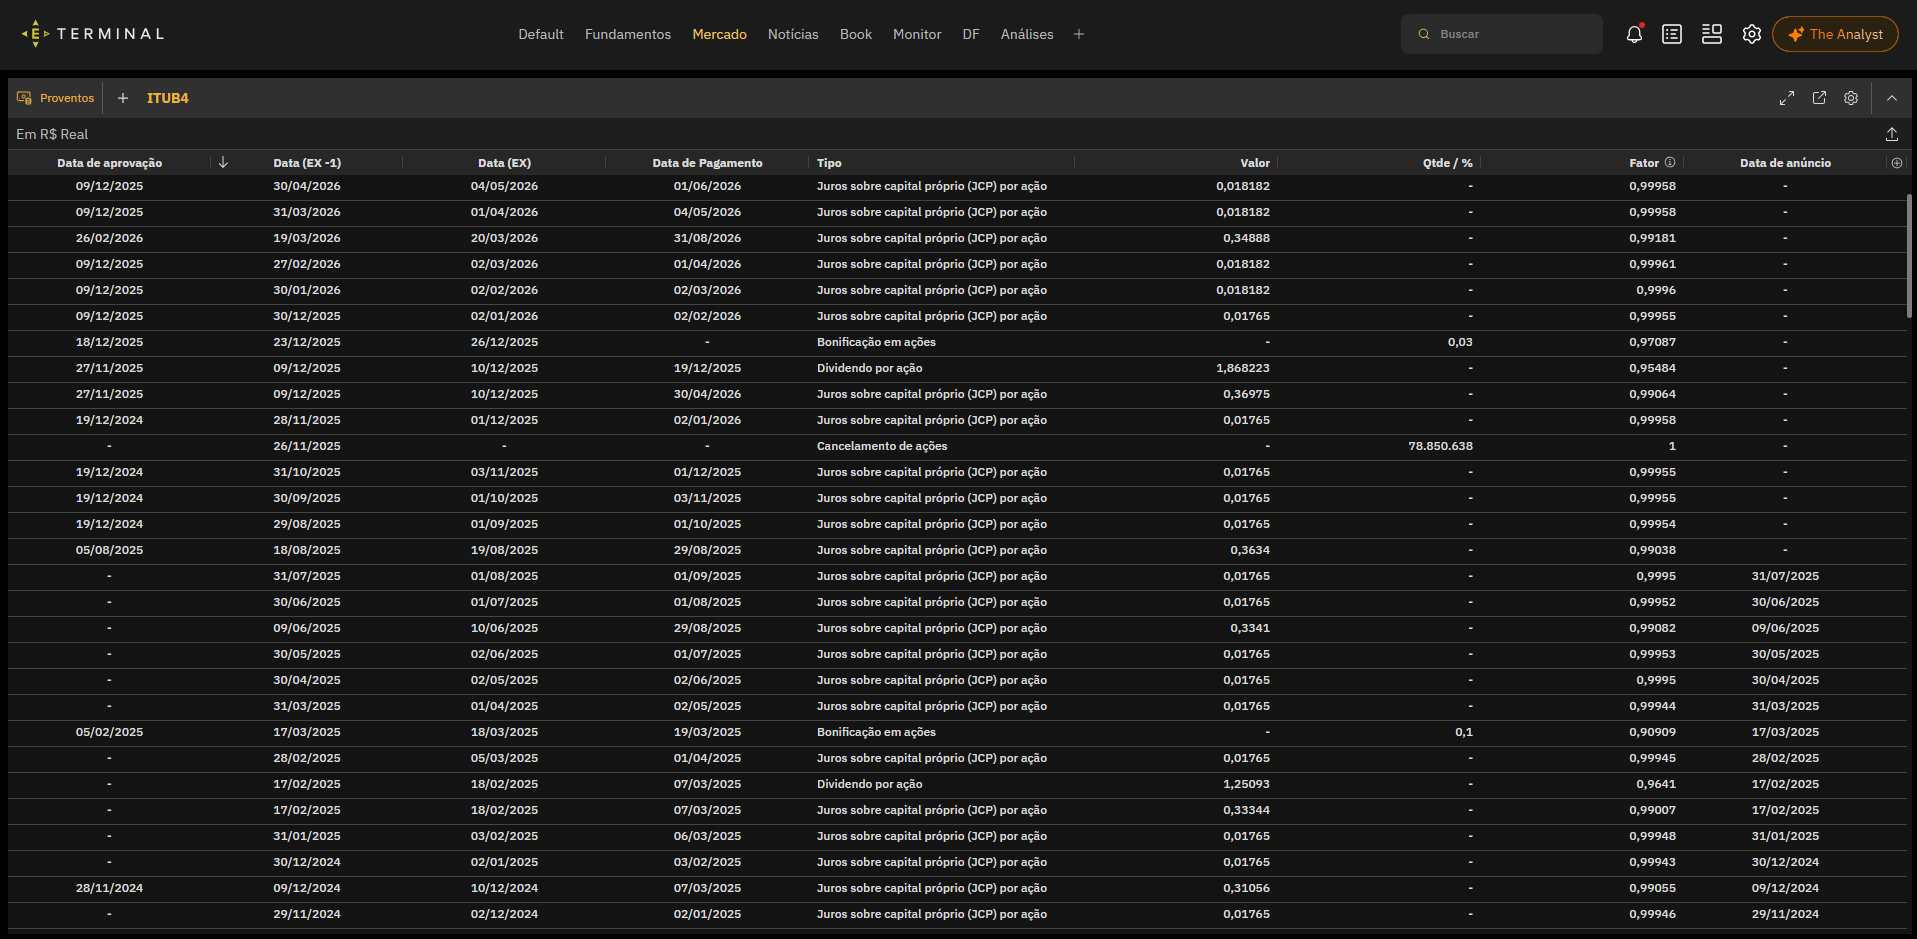
Task: Click the 0,3341 value cell
Action: [1250, 628]
